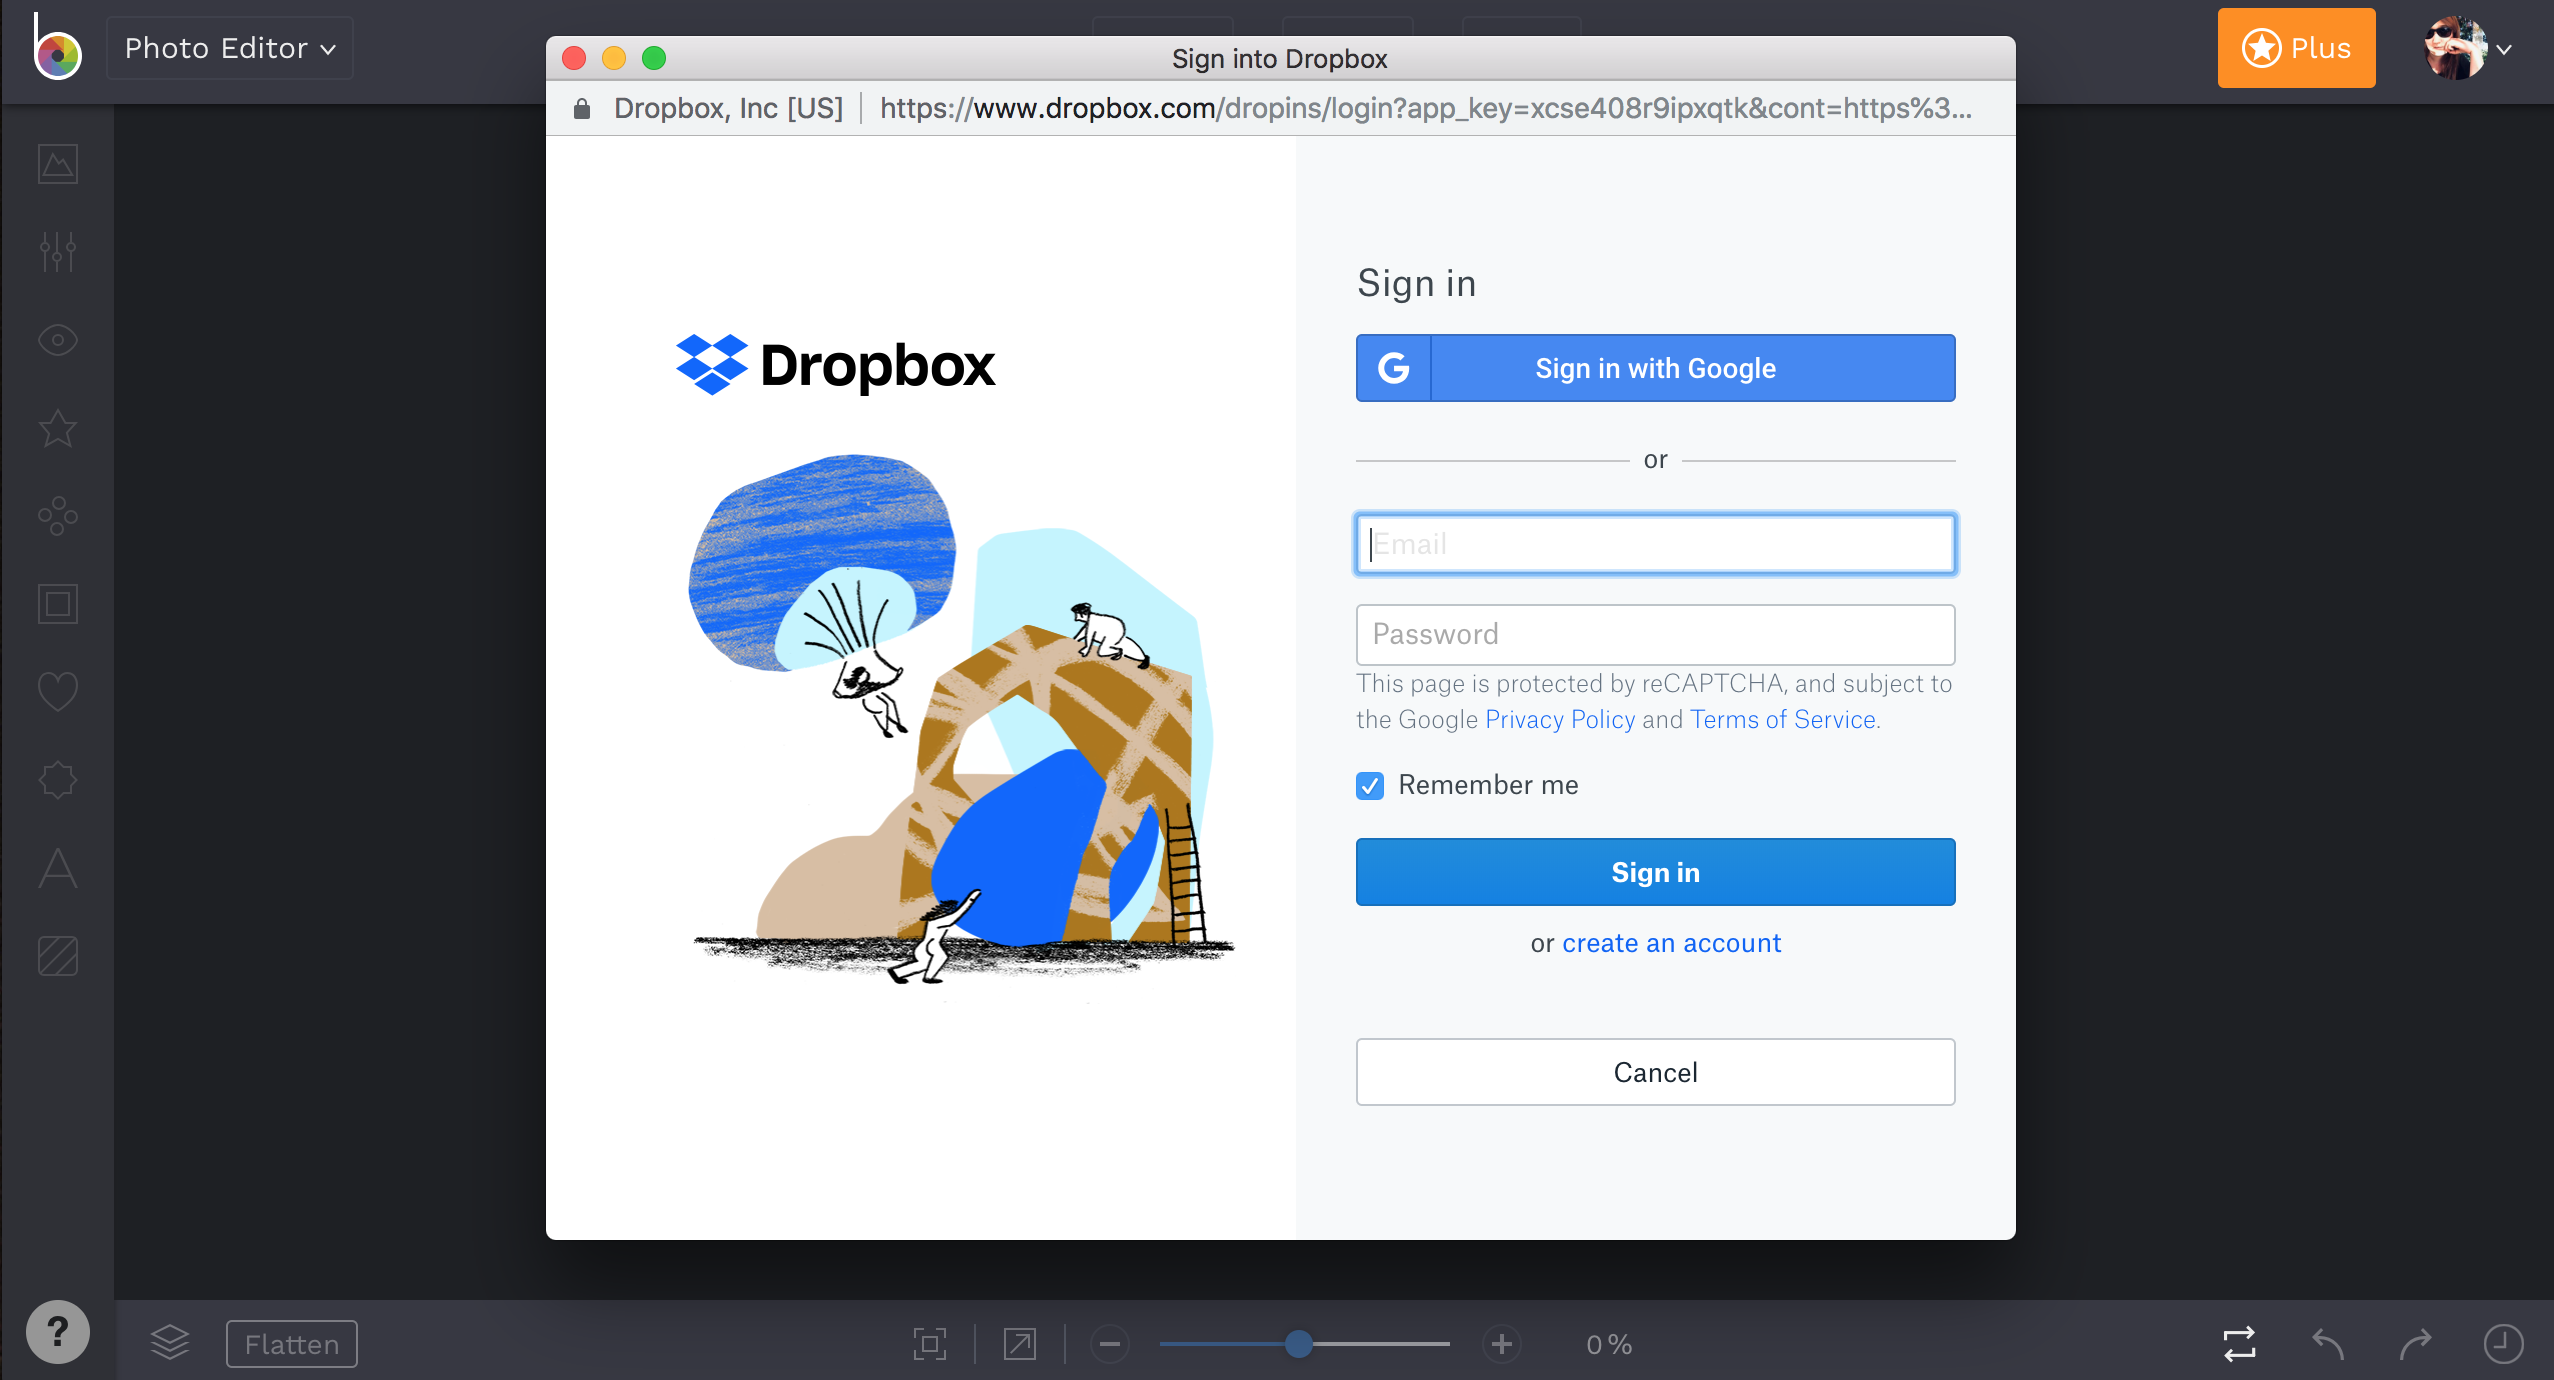Image resolution: width=2554 pixels, height=1380 pixels.
Task: Open the Overlays heart tool
Action: pos(58,692)
